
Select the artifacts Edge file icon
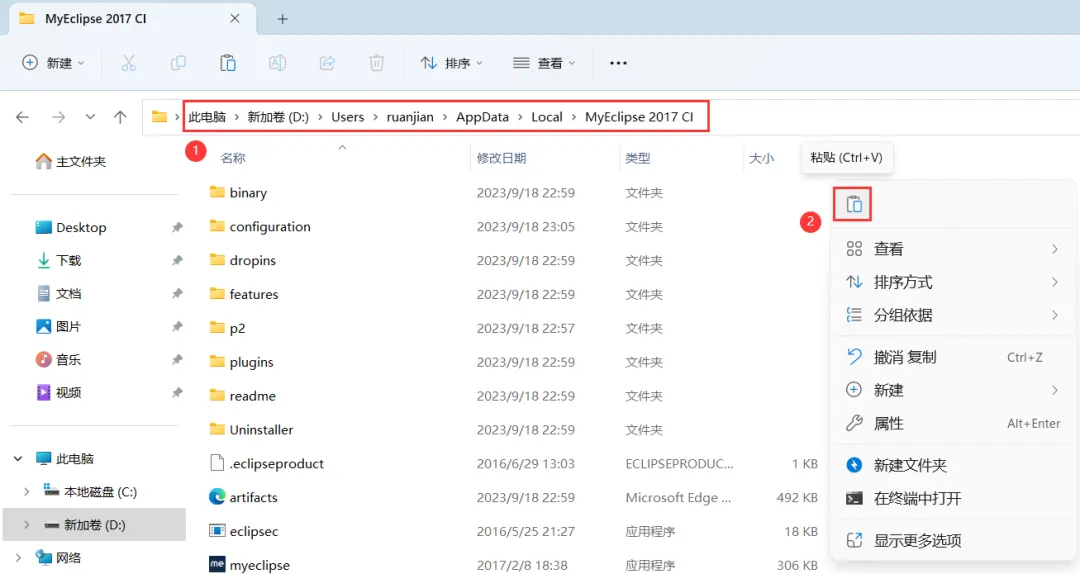click(x=217, y=497)
